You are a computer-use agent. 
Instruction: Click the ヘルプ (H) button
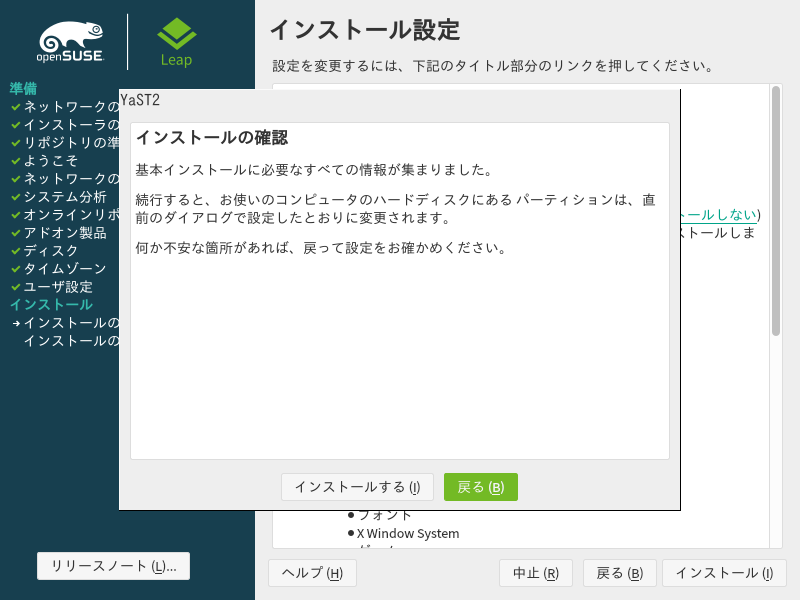point(312,573)
